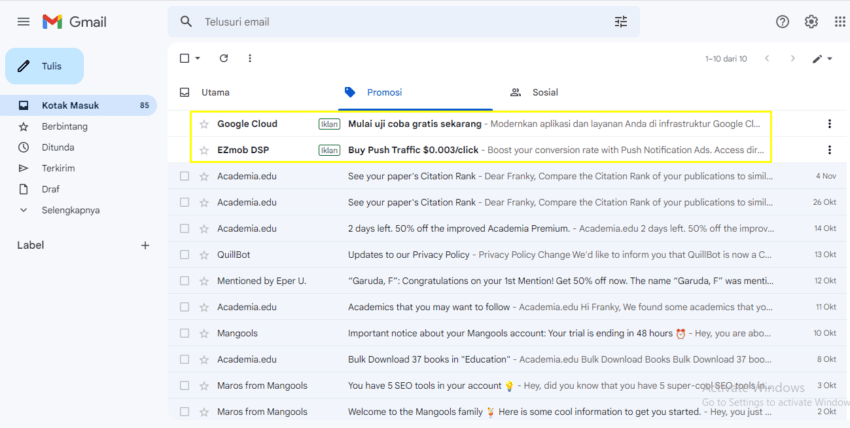This screenshot has width=850, height=428.
Task: Open Berbintang folder
Action: coord(65,126)
